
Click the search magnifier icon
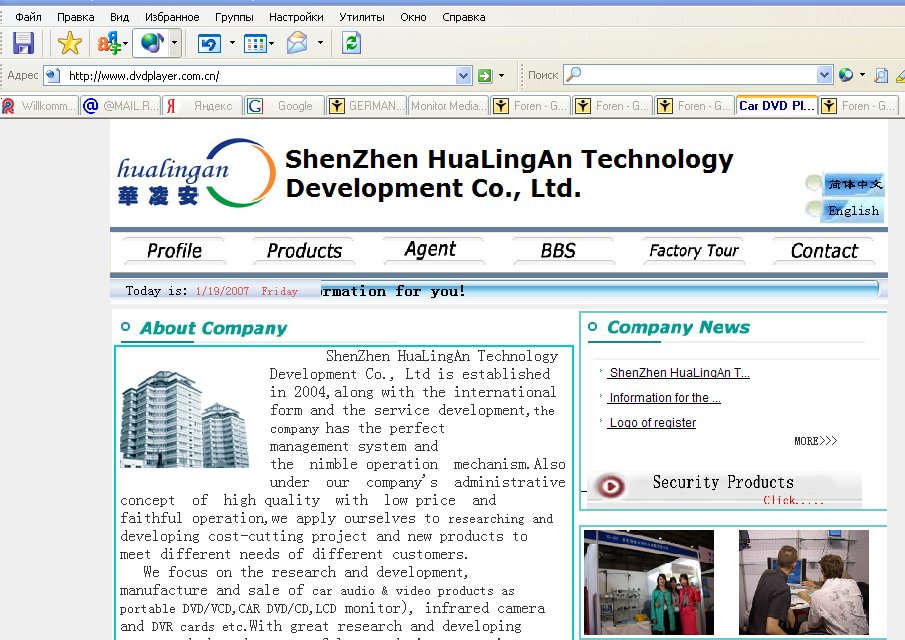pos(573,74)
